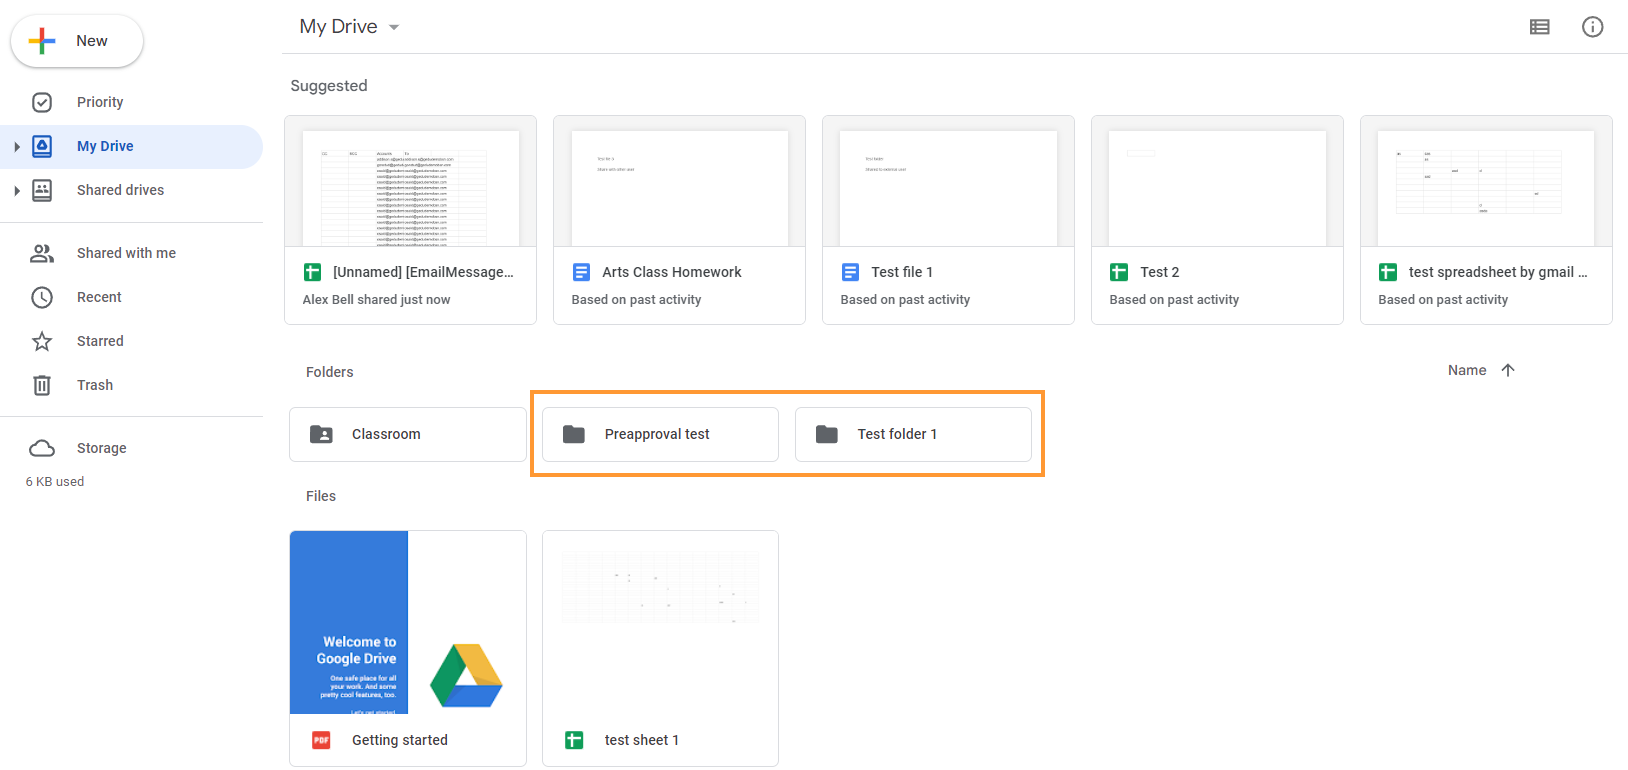Click the Recent clock icon

[x=42, y=297]
